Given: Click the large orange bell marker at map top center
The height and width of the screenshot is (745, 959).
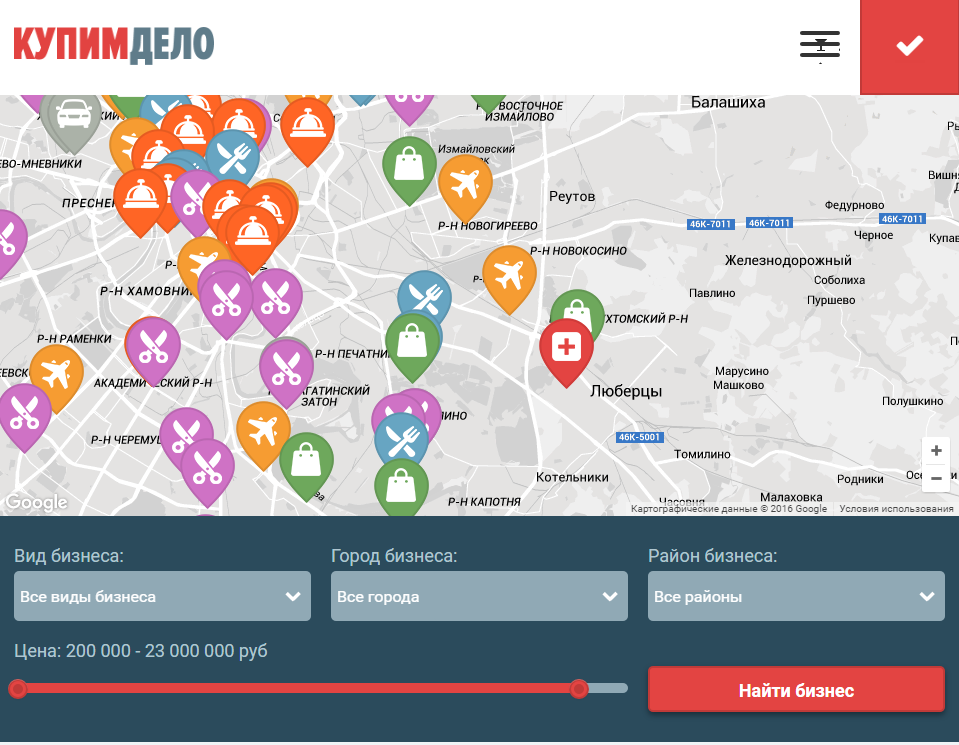Looking at the screenshot, I should point(307,127).
